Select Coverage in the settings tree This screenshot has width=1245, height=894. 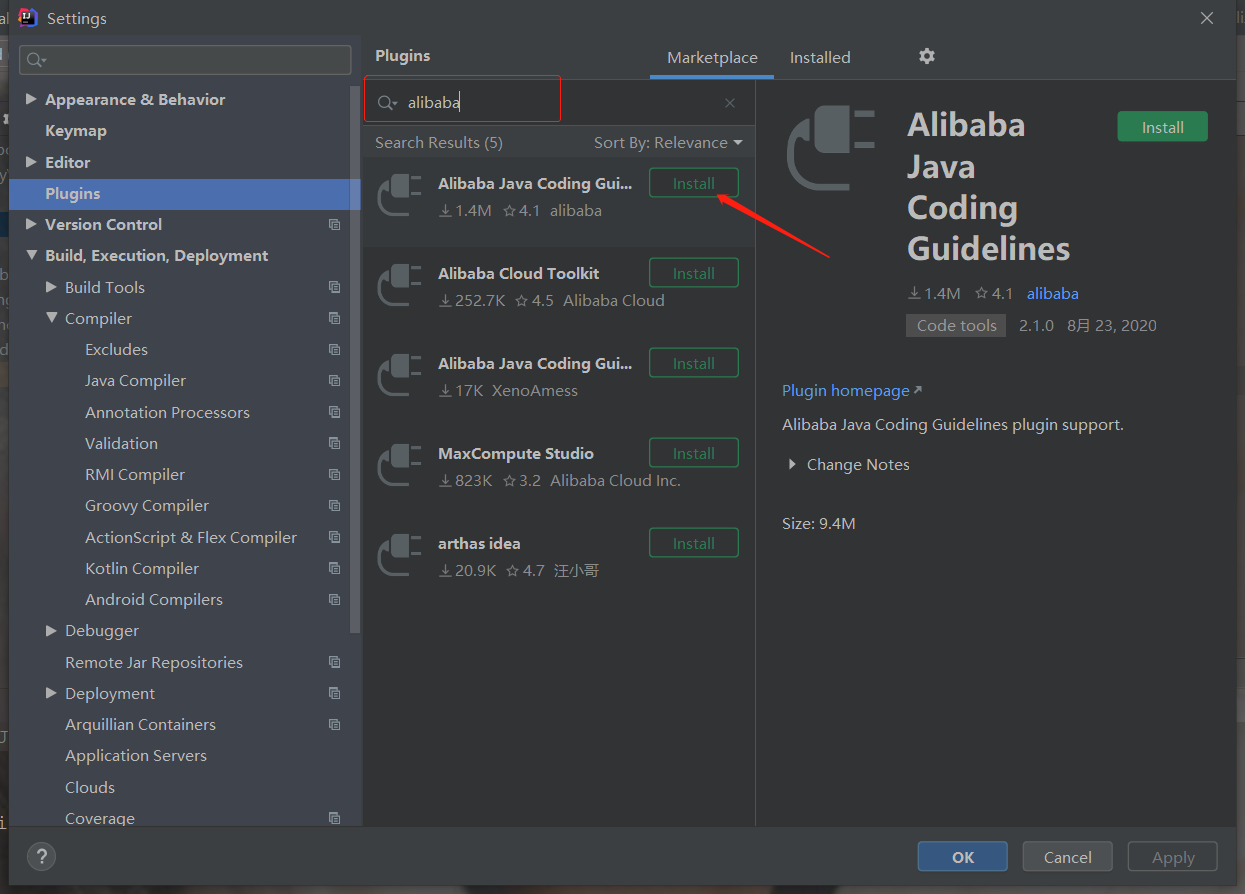click(100, 818)
